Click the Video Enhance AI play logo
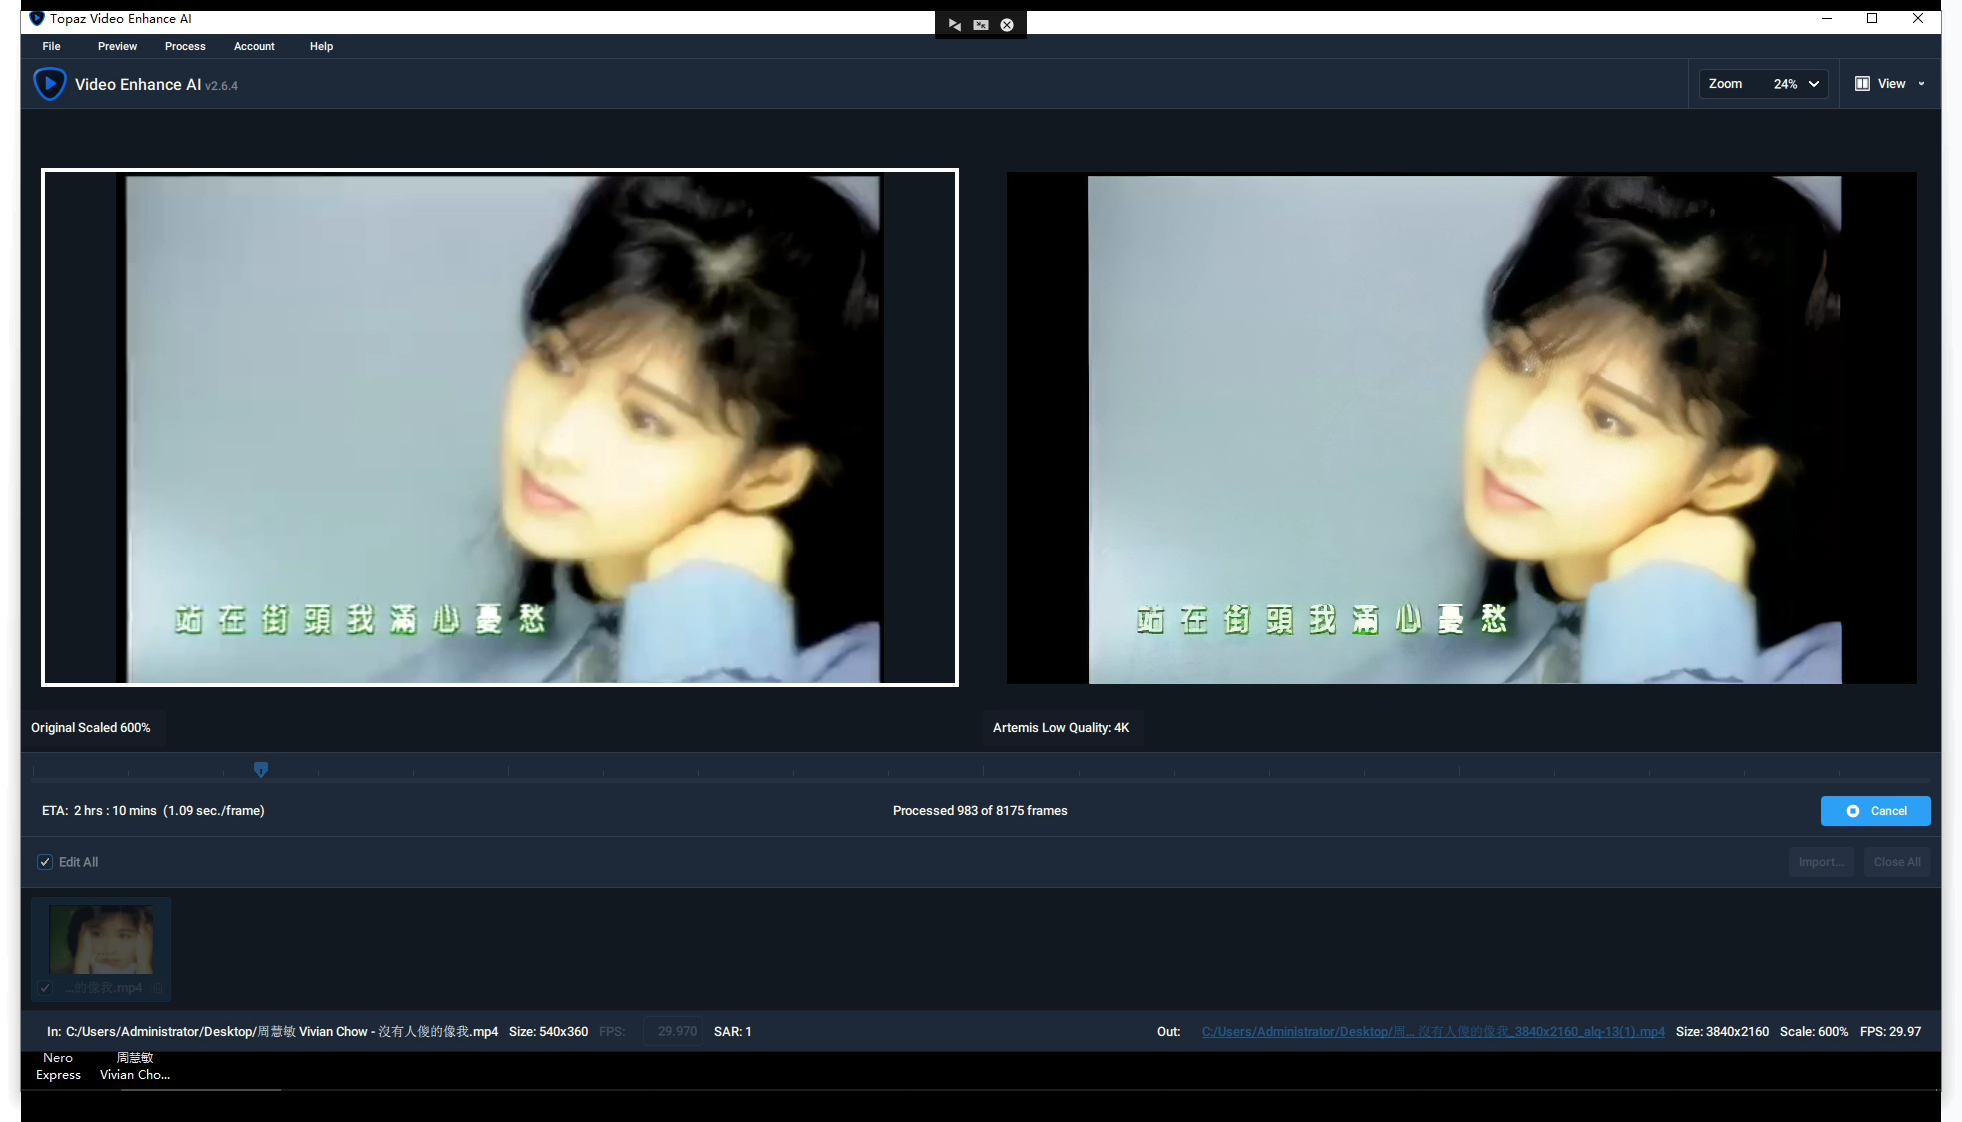 point(49,84)
